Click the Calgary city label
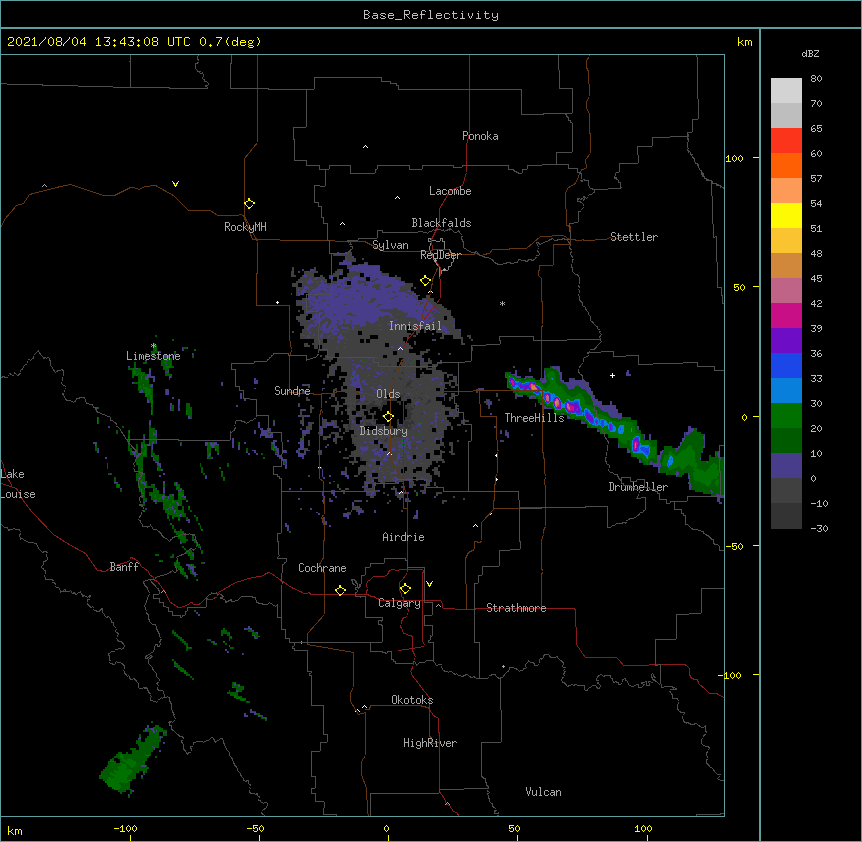862x842 pixels. click(399, 603)
